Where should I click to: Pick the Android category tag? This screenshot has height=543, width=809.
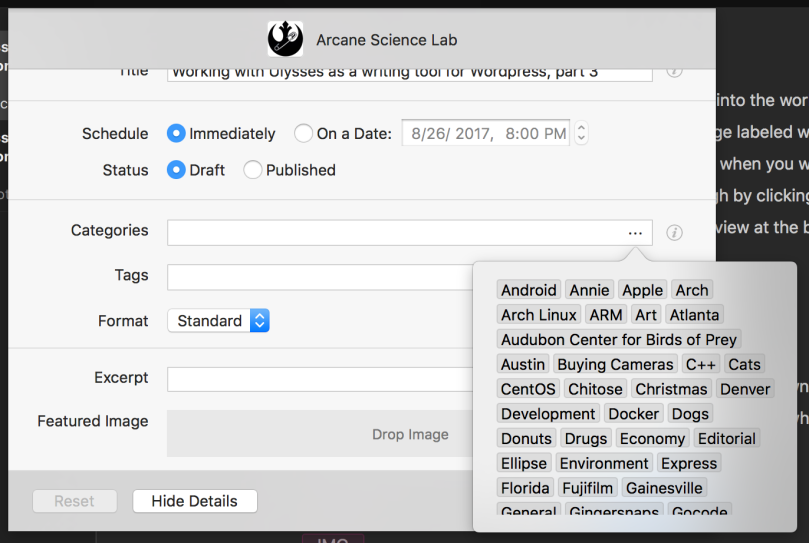[x=529, y=290]
